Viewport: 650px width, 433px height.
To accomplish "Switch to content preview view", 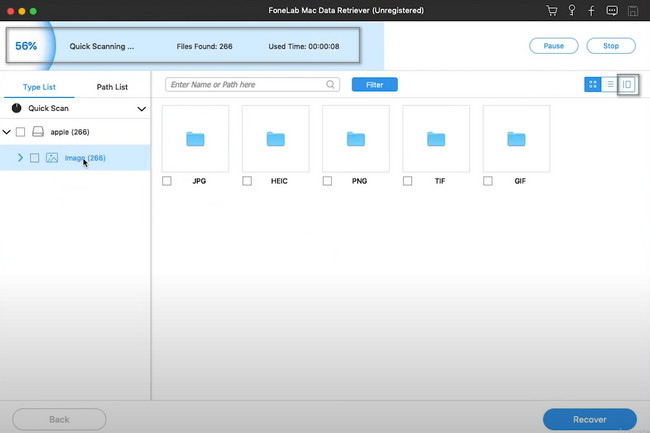I will pos(627,85).
